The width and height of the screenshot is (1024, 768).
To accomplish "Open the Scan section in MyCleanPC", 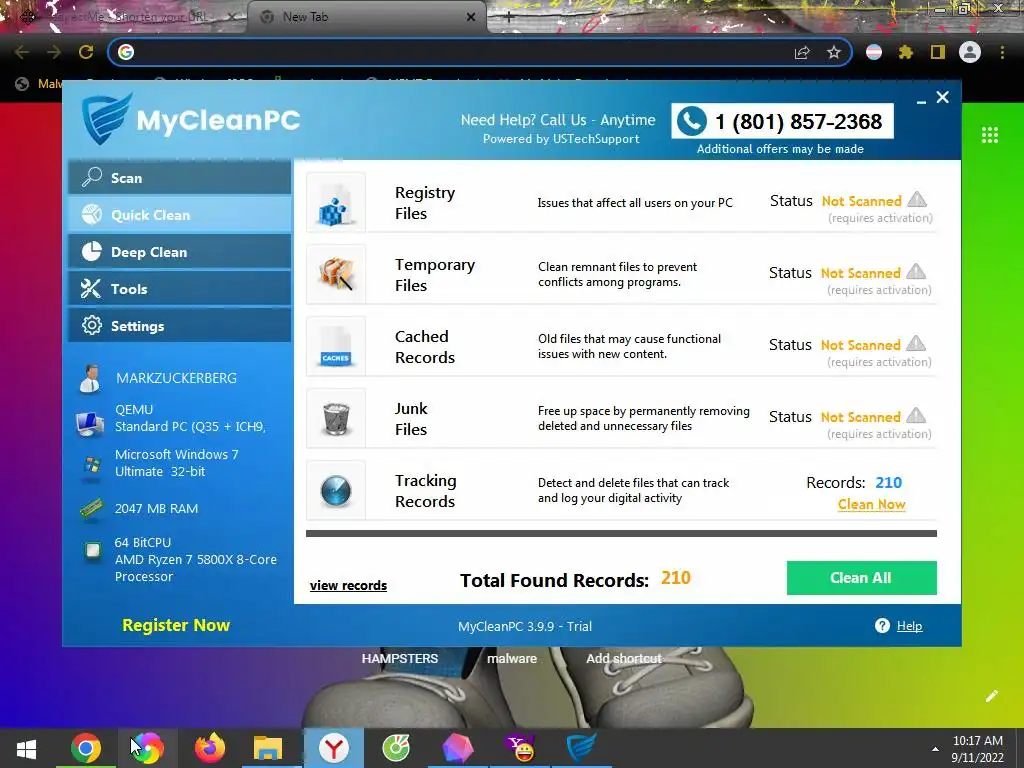I will click(x=180, y=178).
